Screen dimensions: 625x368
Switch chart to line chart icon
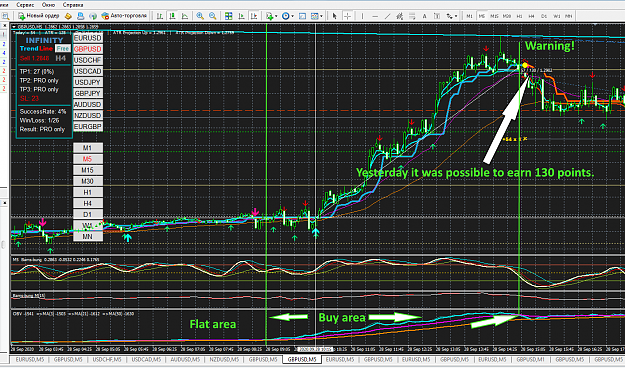click(x=185, y=16)
